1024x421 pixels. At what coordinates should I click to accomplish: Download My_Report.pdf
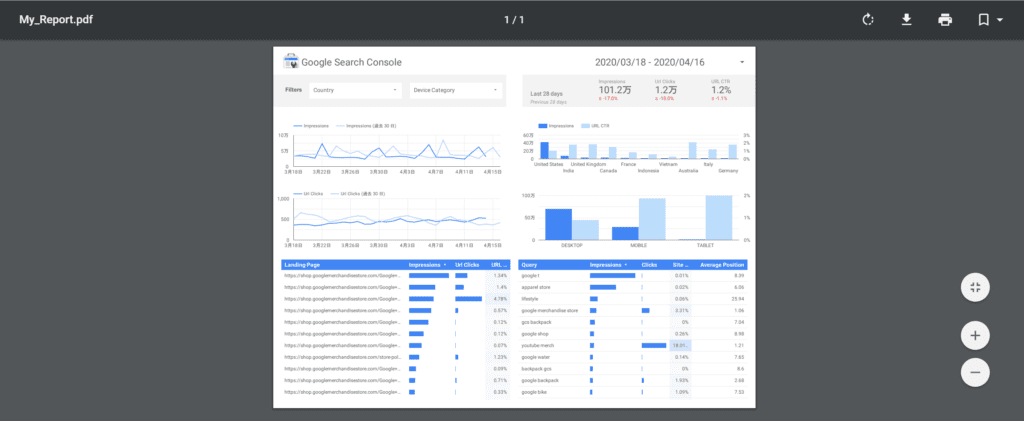click(x=906, y=20)
